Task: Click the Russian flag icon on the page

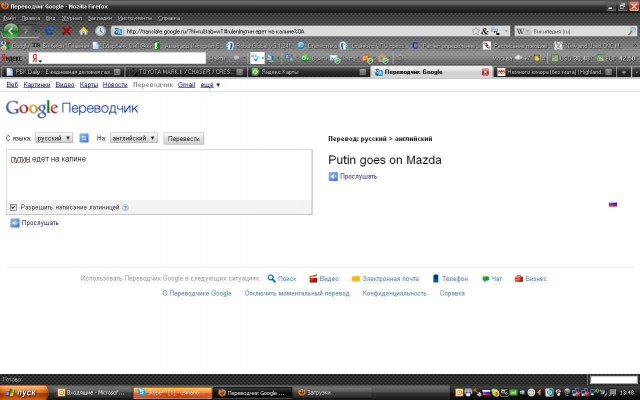Action: (x=613, y=204)
